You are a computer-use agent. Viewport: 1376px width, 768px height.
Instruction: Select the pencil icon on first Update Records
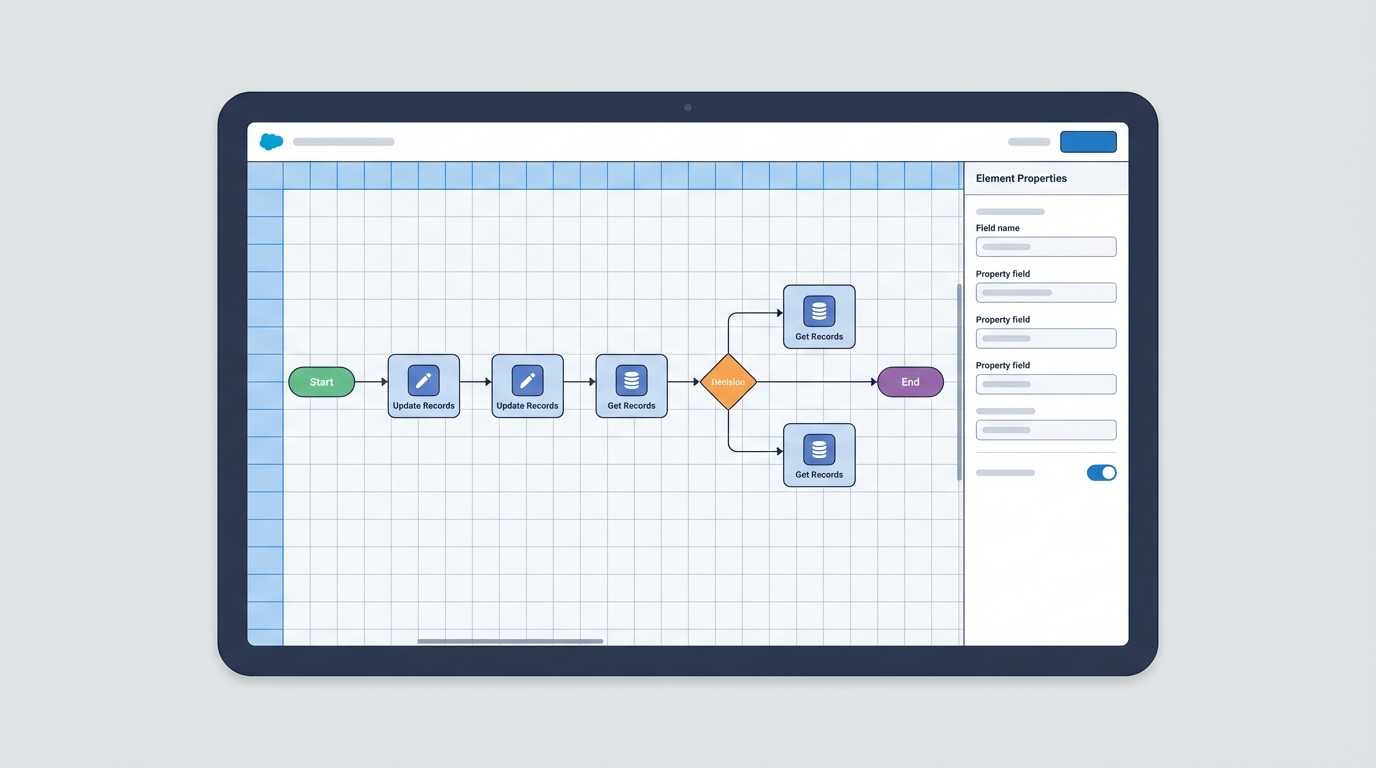click(423, 378)
